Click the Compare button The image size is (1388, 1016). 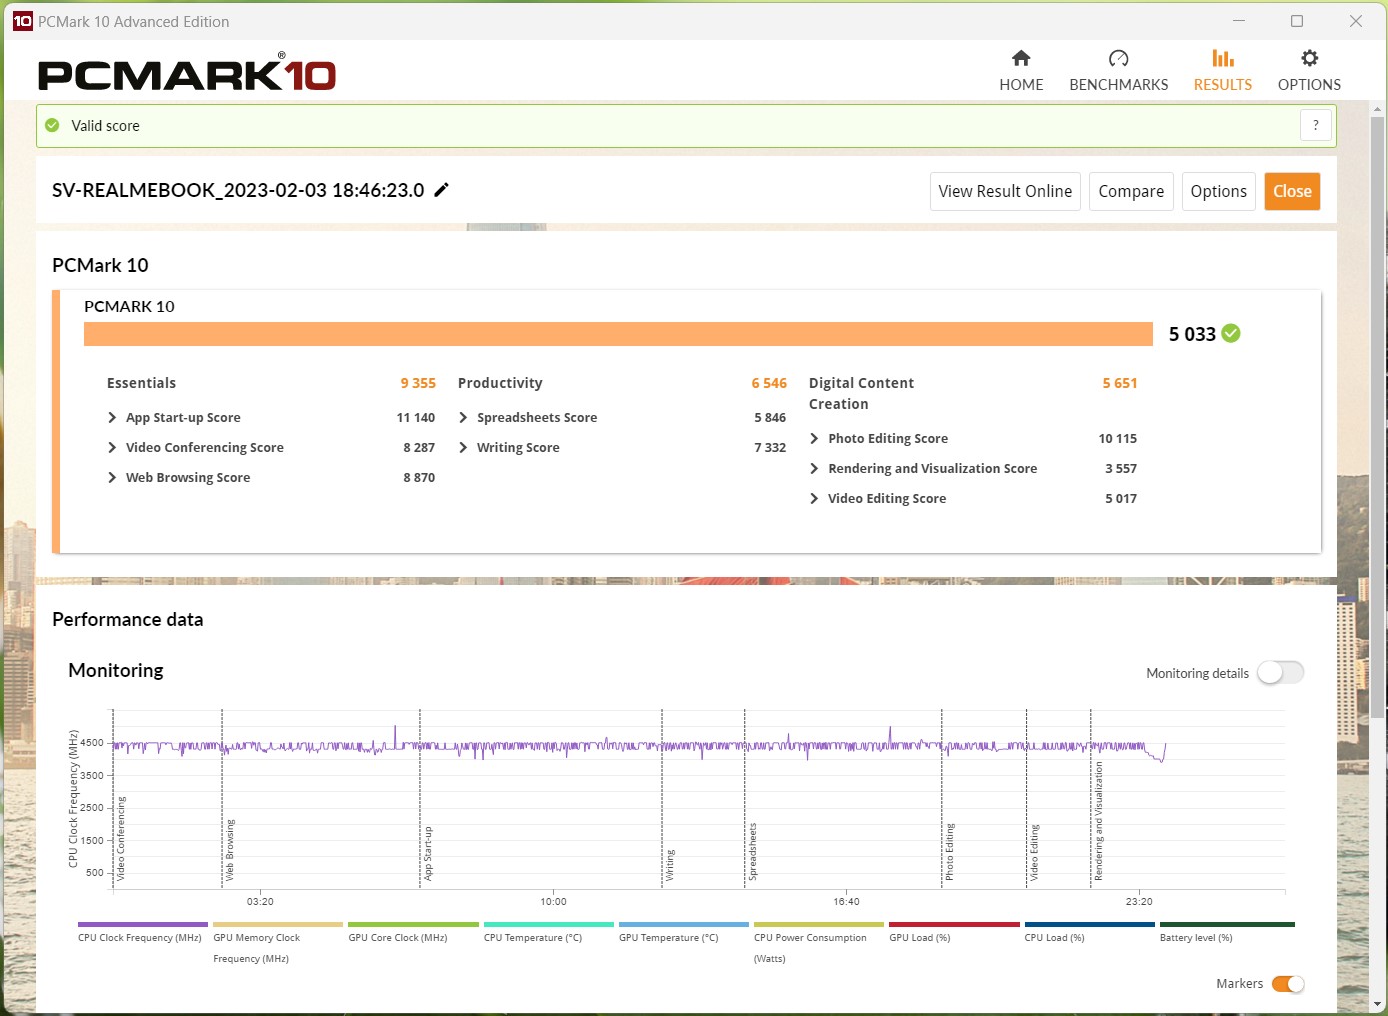coord(1131,191)
